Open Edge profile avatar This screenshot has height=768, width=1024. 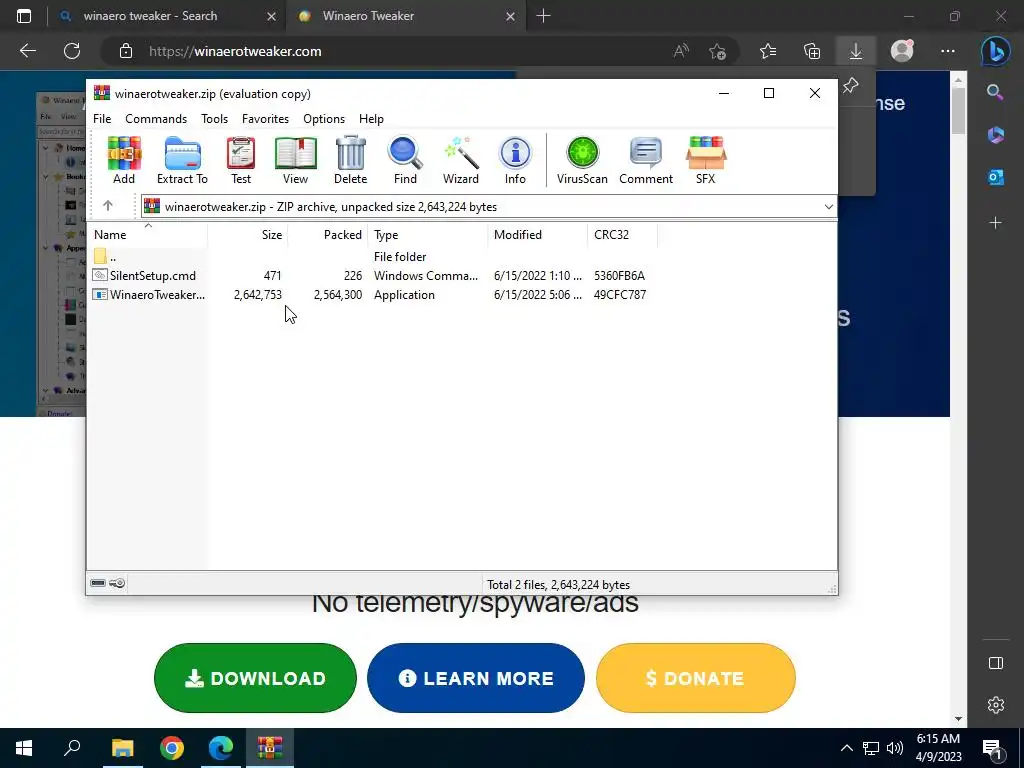pos(902,51)
